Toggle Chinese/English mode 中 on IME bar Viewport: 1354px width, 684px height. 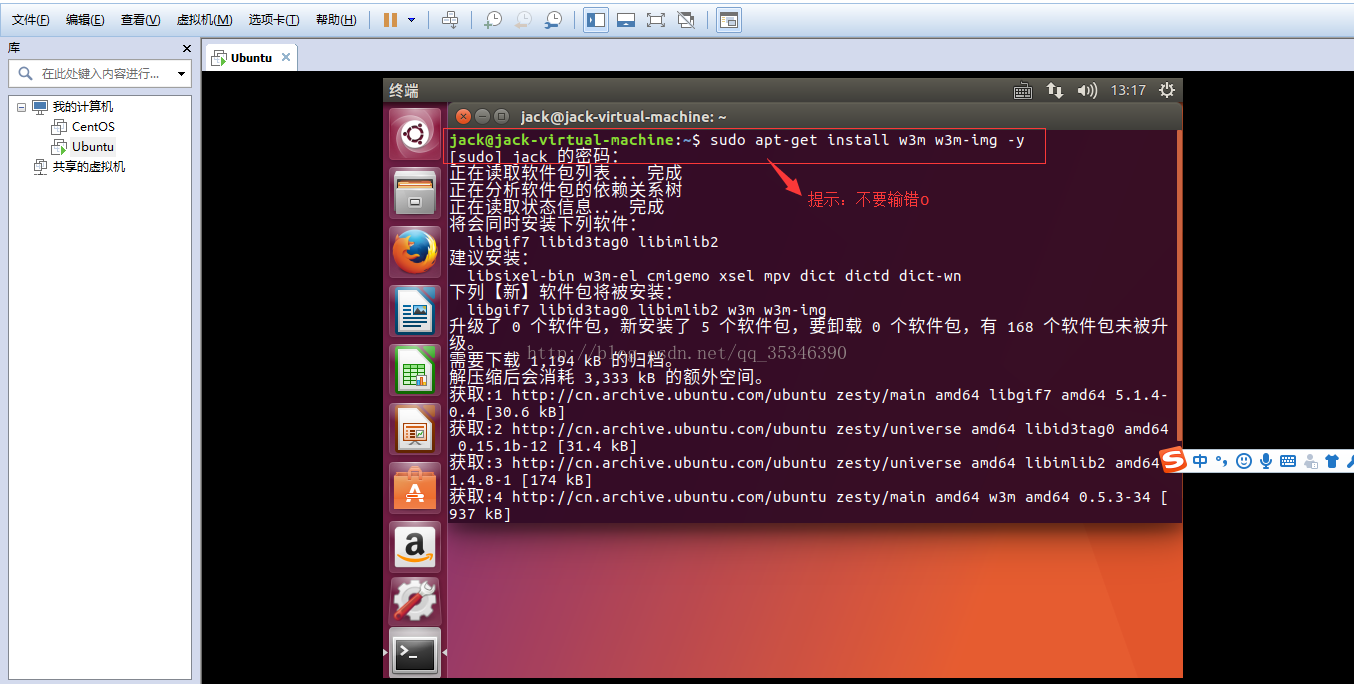point(1200,461)
